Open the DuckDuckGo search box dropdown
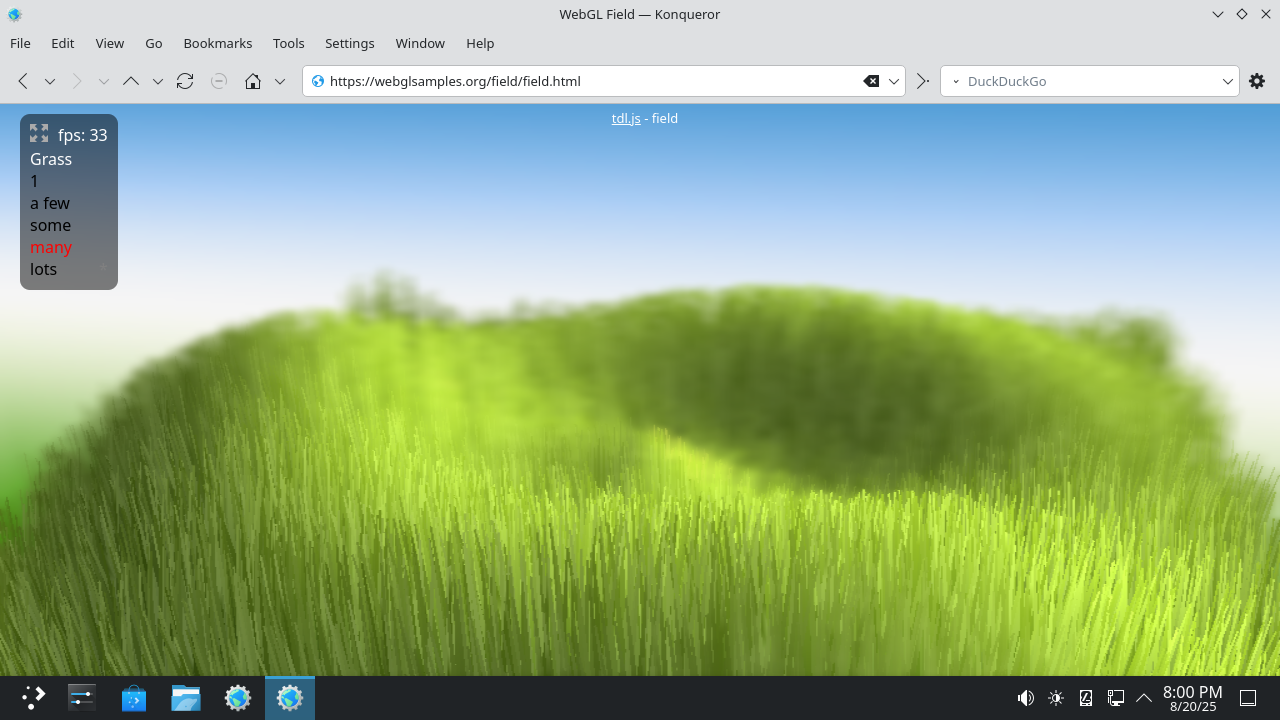Screen dimensions: 1280x720 [1228, 81]
